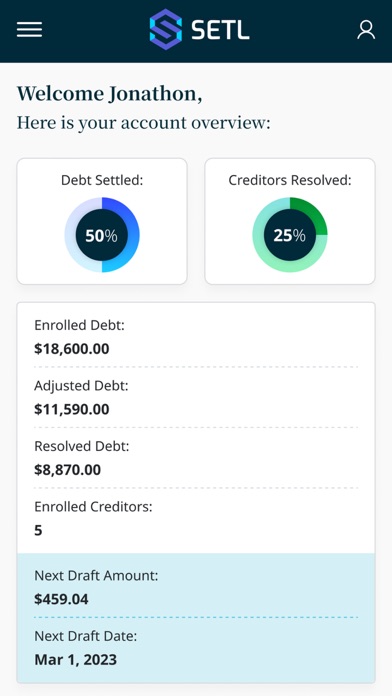Click the Welcome Jonathon heading
This screenshot has width=392, height=696.
pos(109,94)
